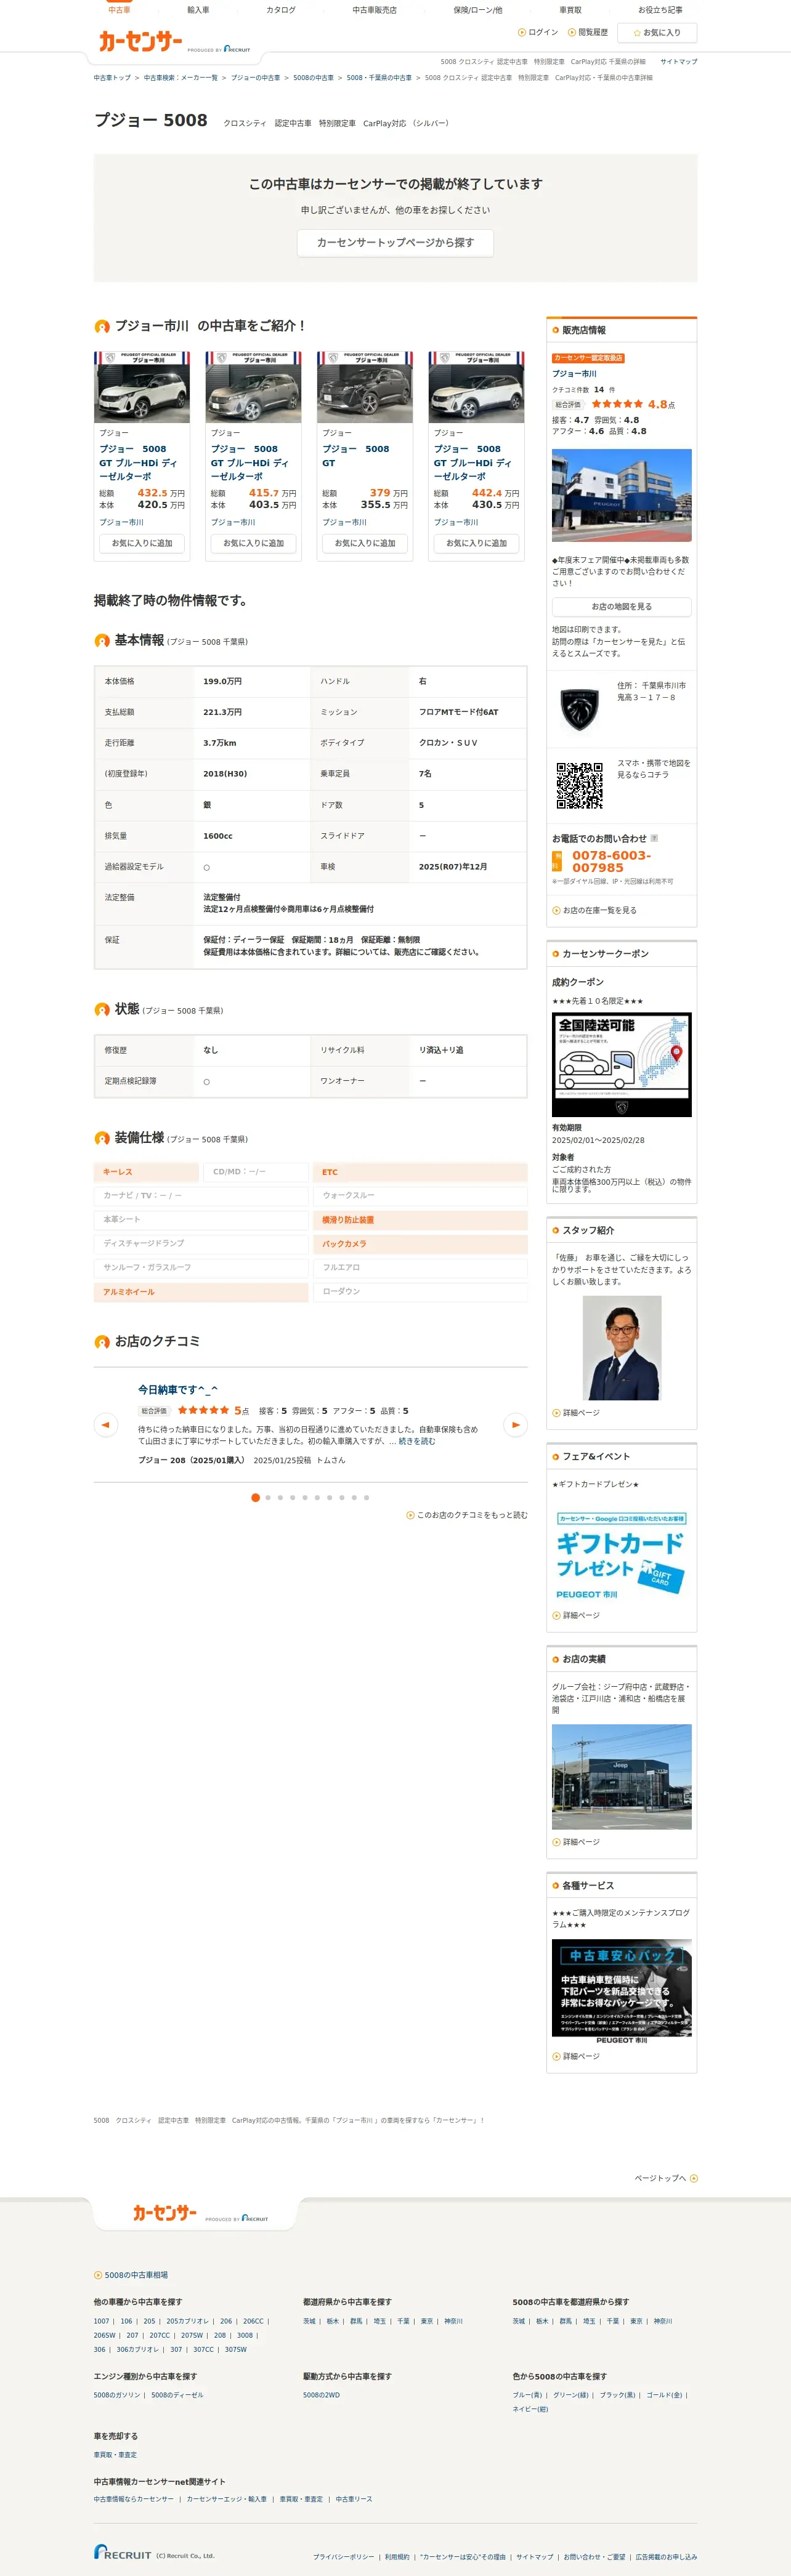Open the ログイン link with circle icon
Image resolution: width=791 pixels, height=2576 pixels.
coord(538,32)
